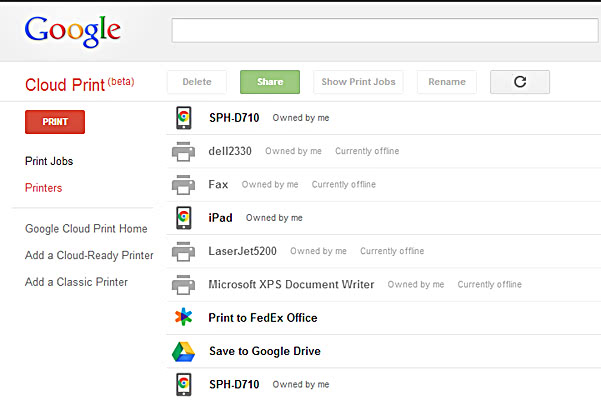Screen dimensions: 601x400
Task: Click the Delete button
Action: [x=197, y=82]
